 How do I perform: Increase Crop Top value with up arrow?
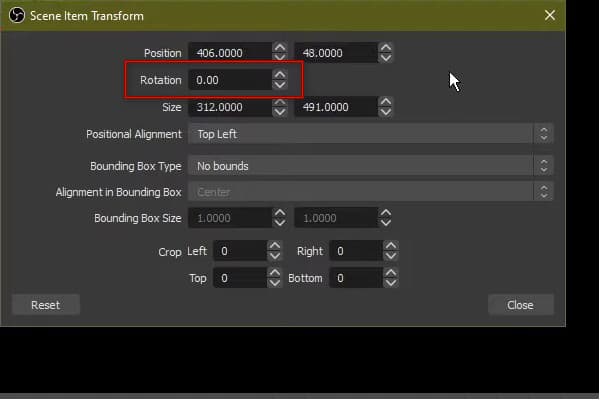coord(275,273)
